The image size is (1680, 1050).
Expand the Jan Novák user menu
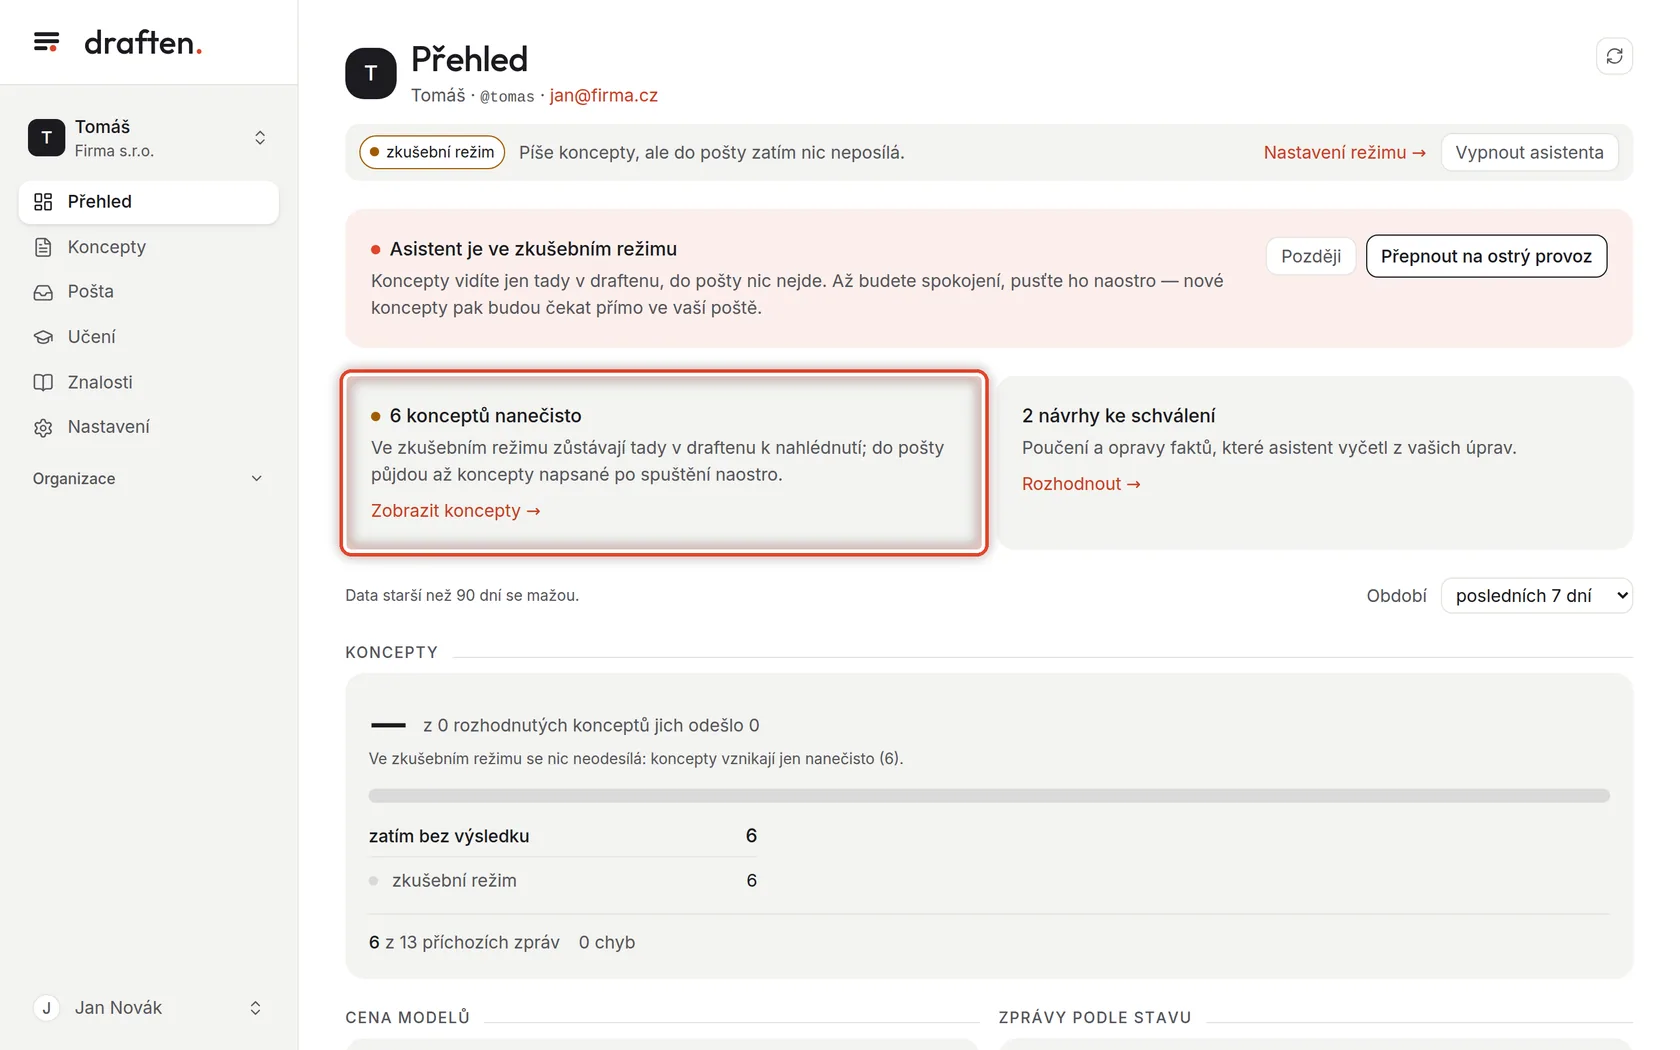[x=148, y=1008]
